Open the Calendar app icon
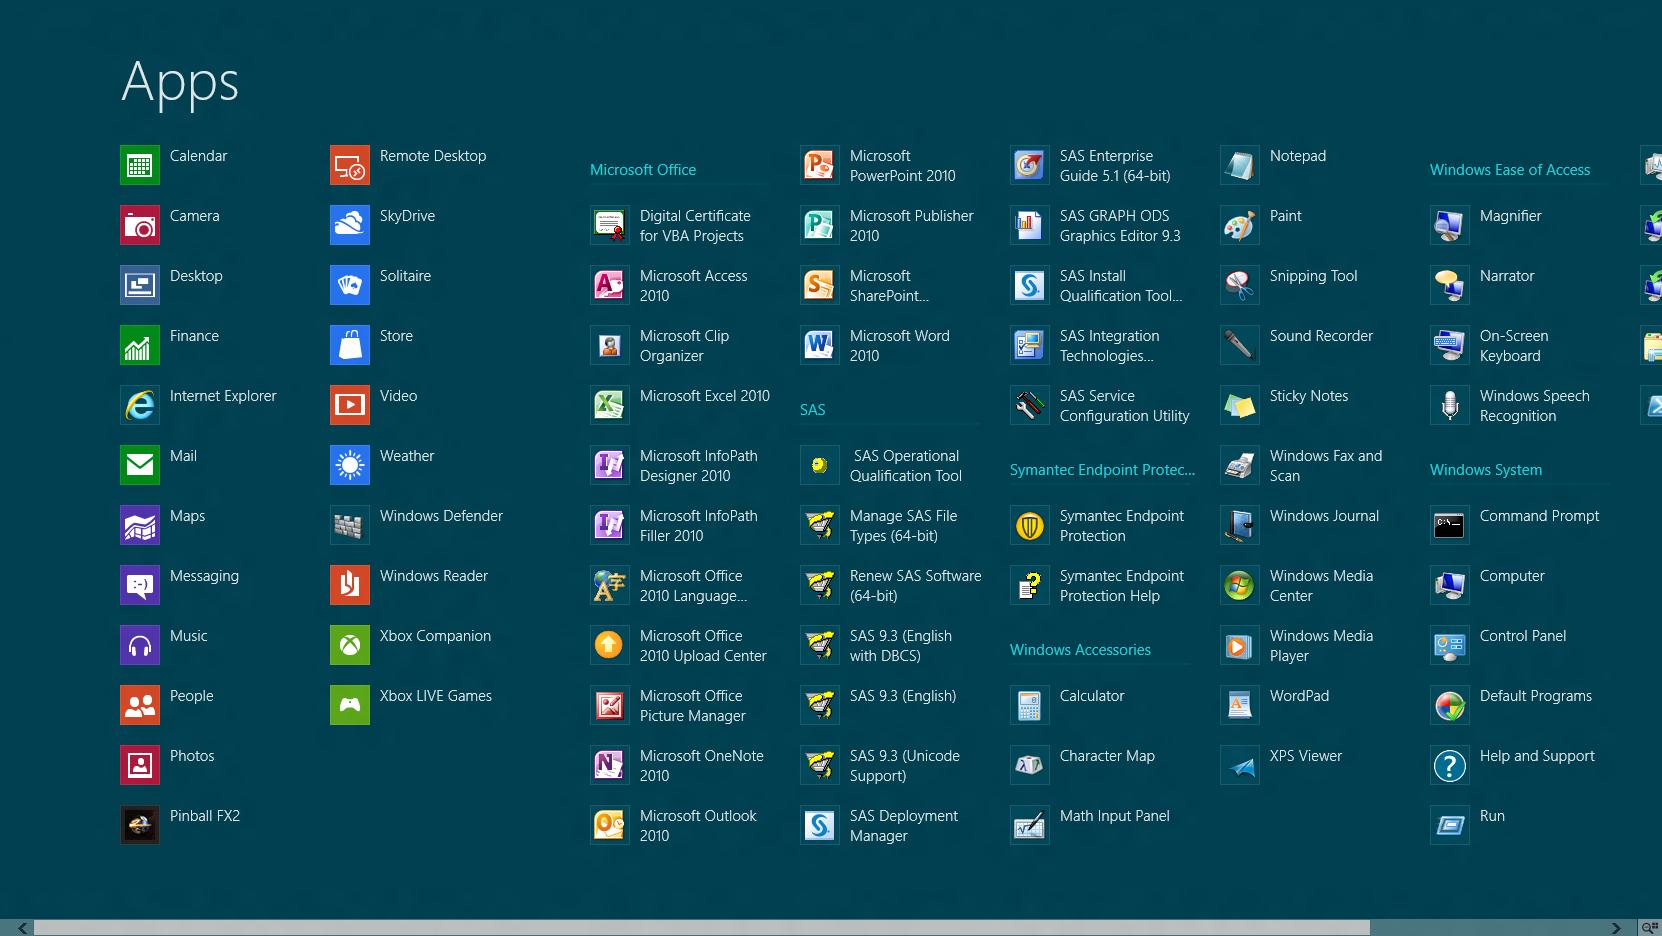1662x936 pixels. point(140,165)
